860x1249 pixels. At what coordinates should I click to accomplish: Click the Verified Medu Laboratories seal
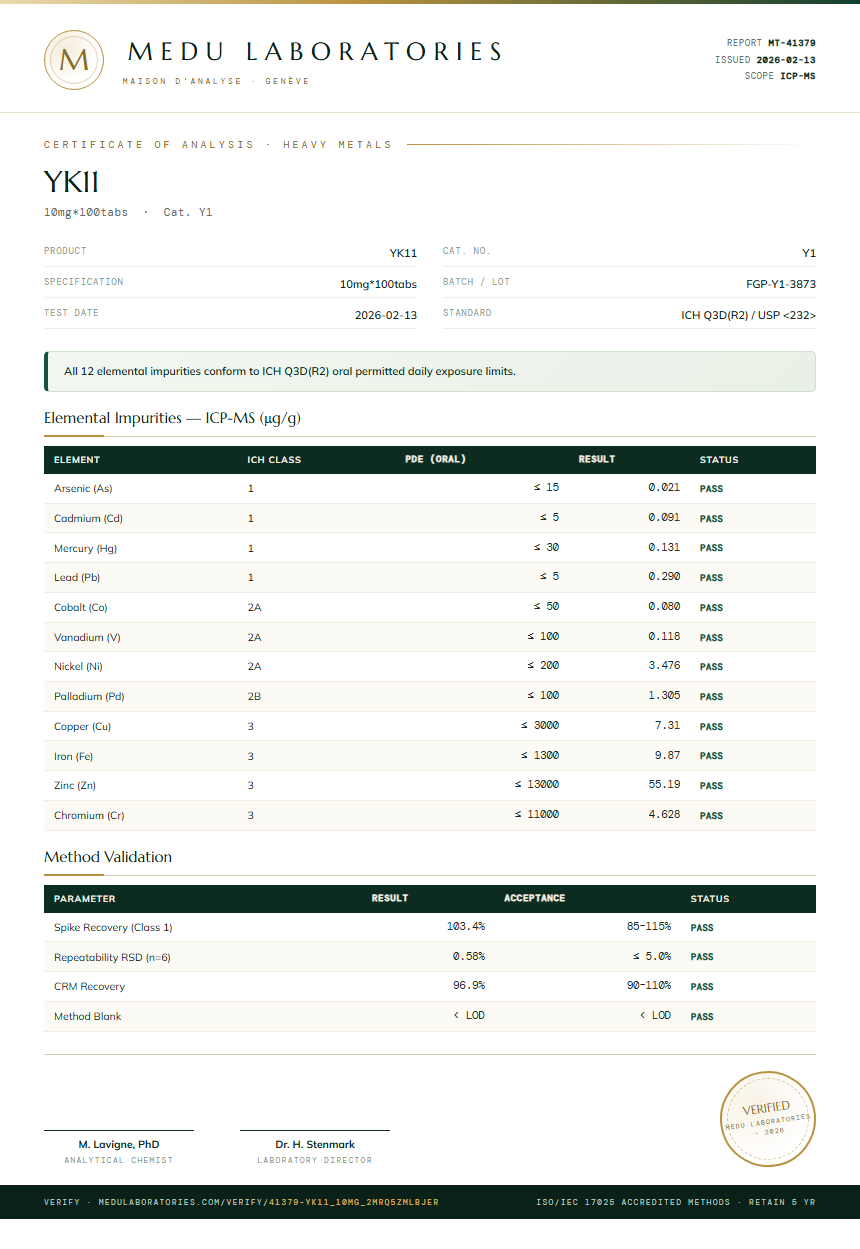click(769, 1118)
